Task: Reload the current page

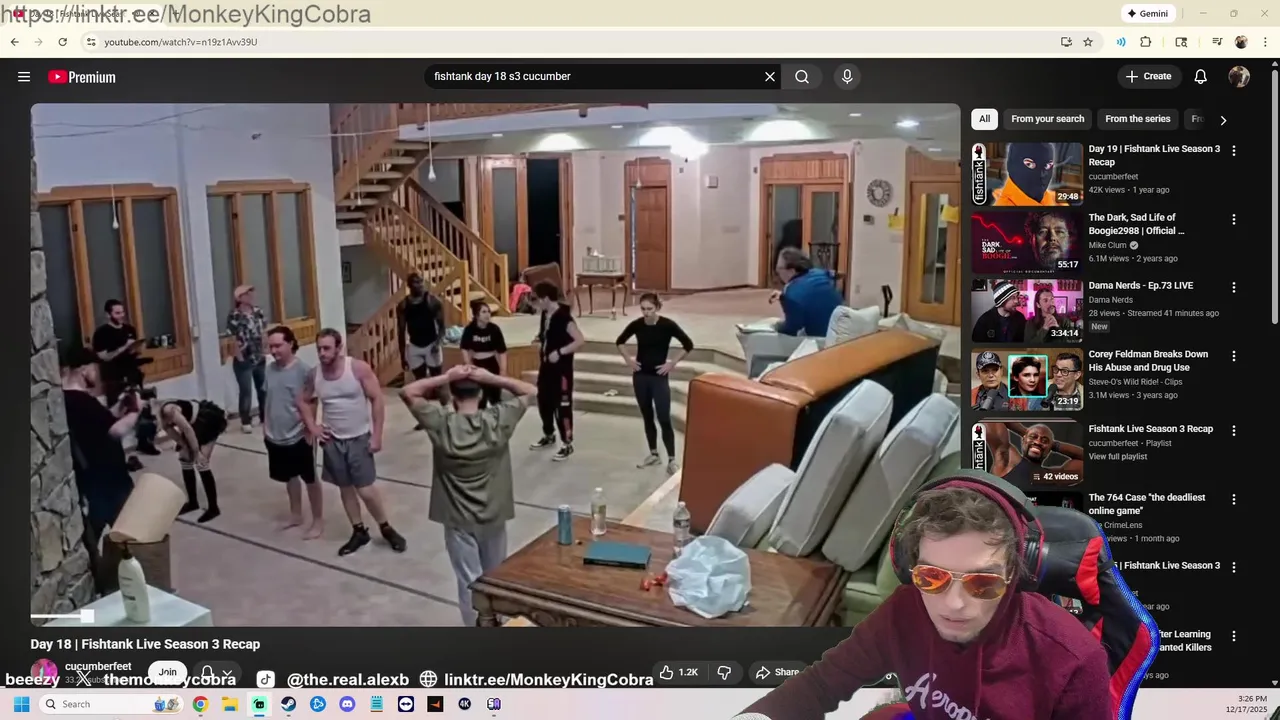Action: 62,42
